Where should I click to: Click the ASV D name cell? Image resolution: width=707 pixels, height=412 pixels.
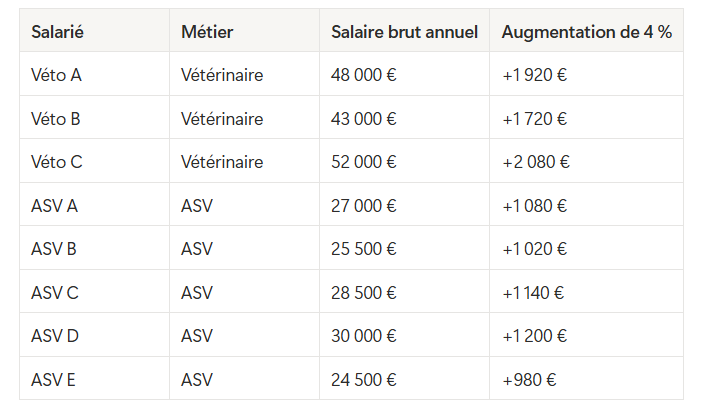pos(94,335)
